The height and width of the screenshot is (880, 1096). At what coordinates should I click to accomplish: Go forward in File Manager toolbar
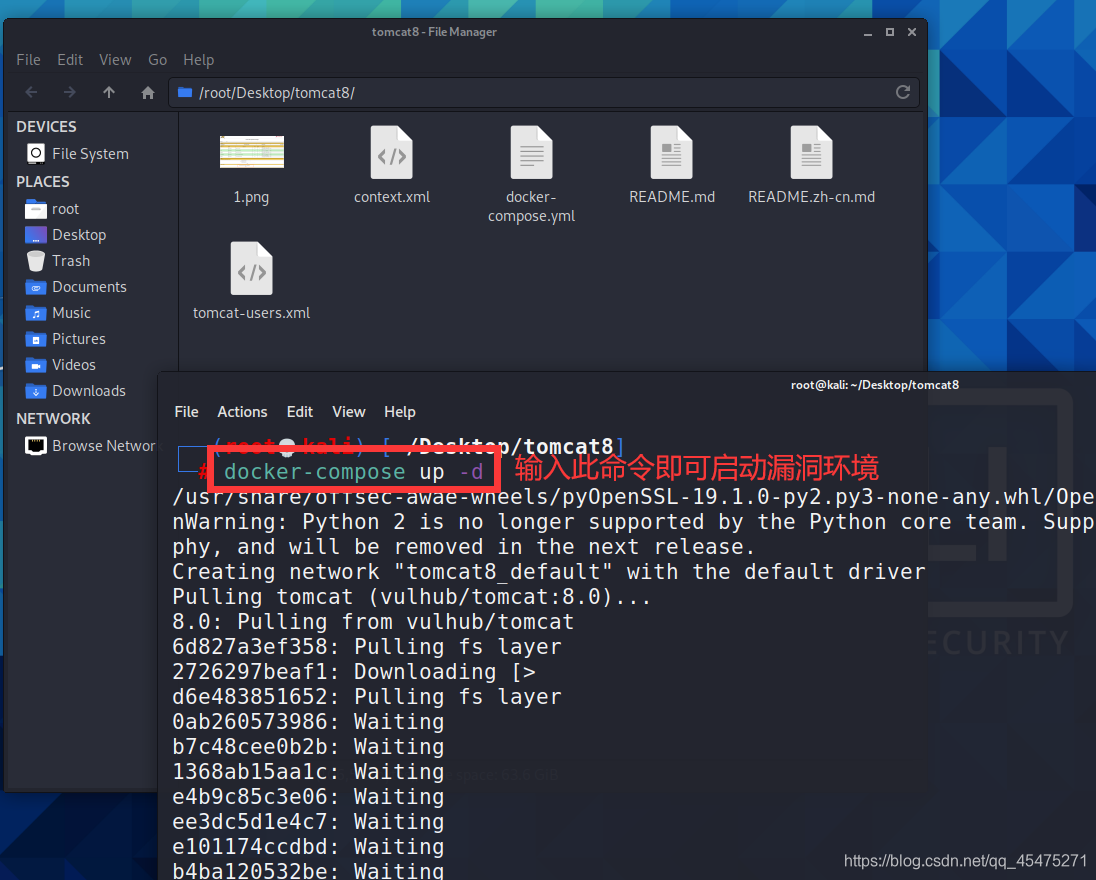70,92
